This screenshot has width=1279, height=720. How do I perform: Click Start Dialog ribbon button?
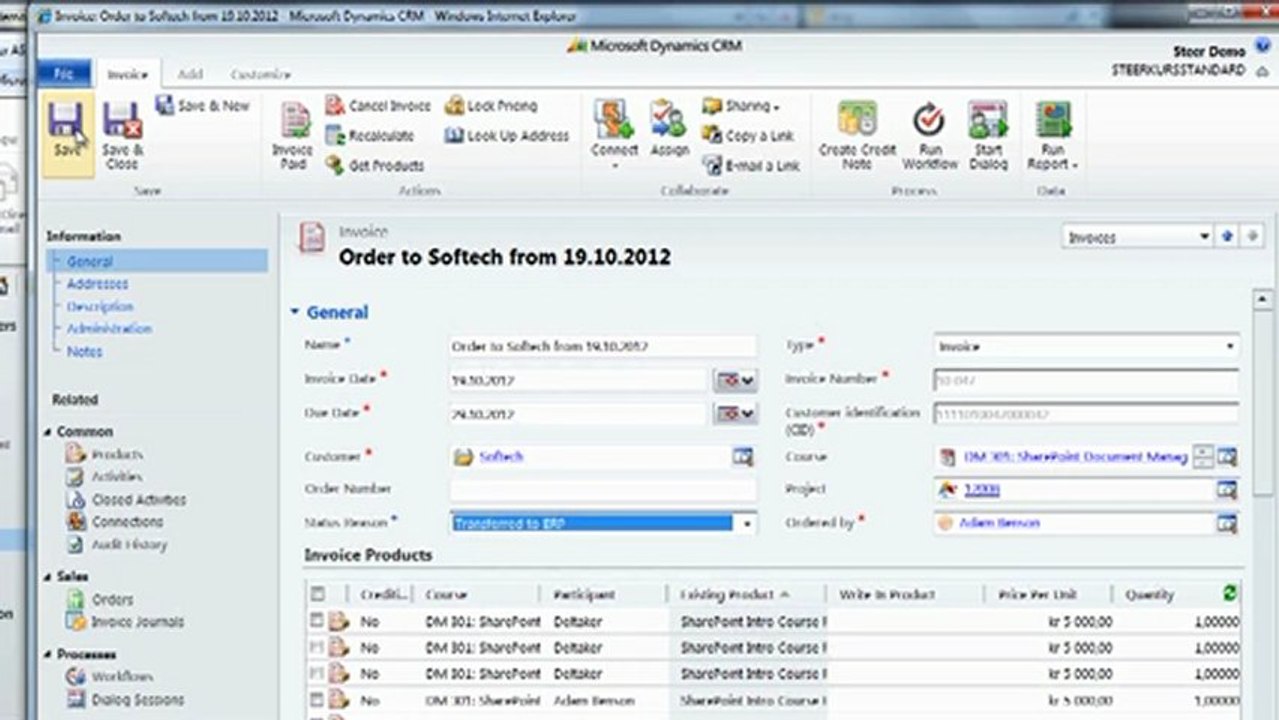click(988, 135)
